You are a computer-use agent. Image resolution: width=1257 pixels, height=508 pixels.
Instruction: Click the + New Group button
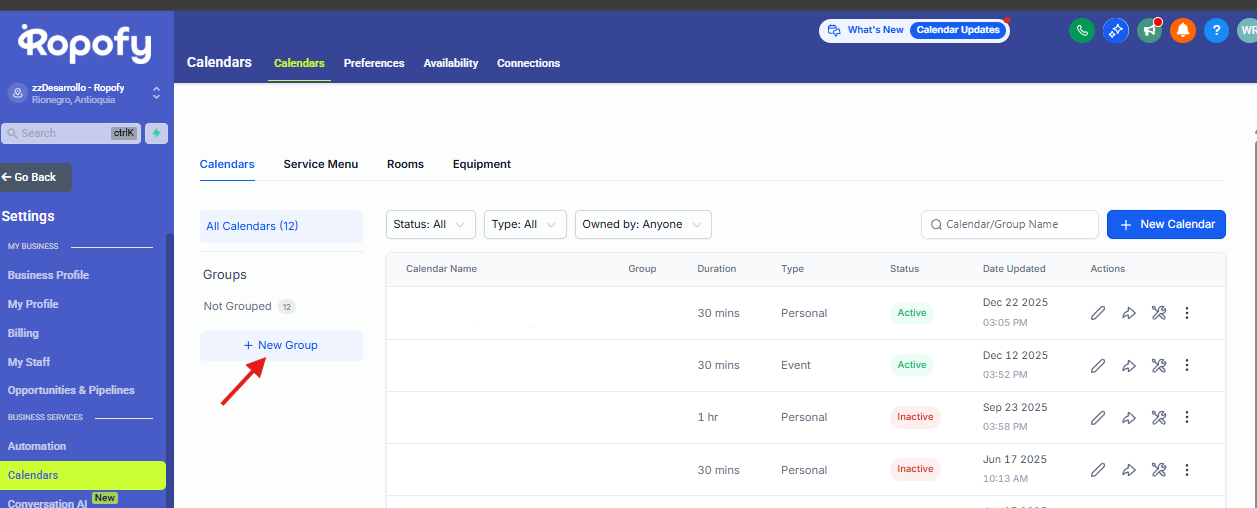281,345
